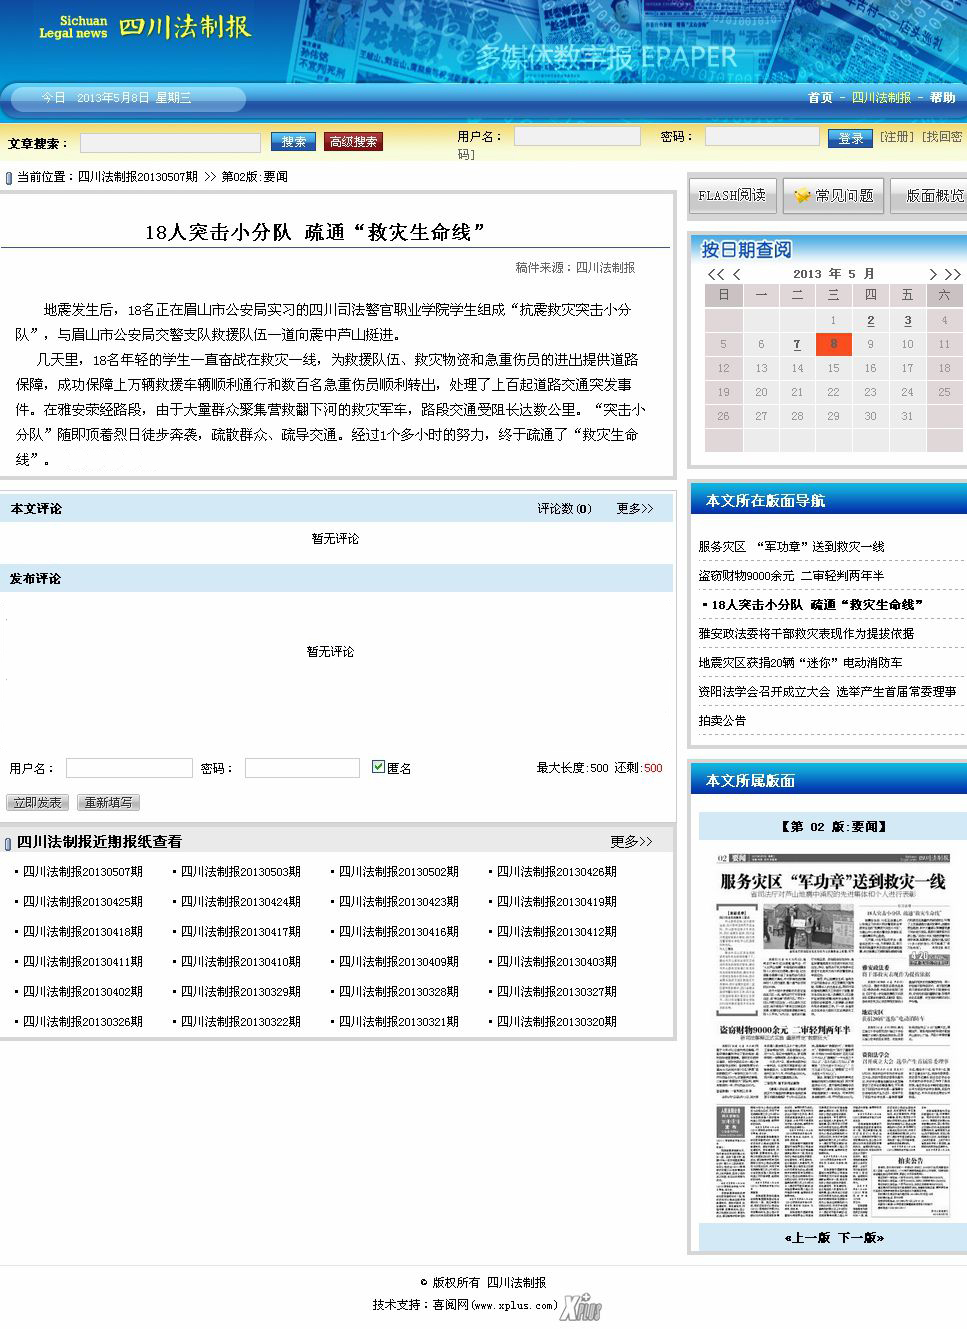
Task: Advance calendar to next year
Action: coord(953,274)
